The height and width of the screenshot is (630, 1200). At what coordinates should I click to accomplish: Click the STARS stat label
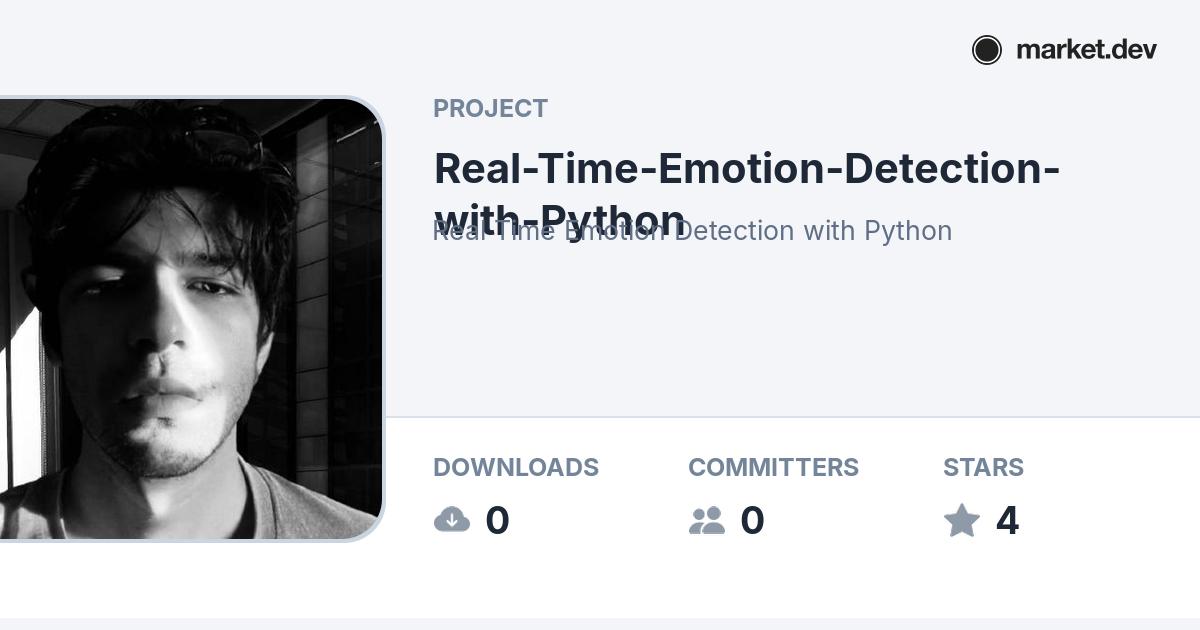(983, 467)
